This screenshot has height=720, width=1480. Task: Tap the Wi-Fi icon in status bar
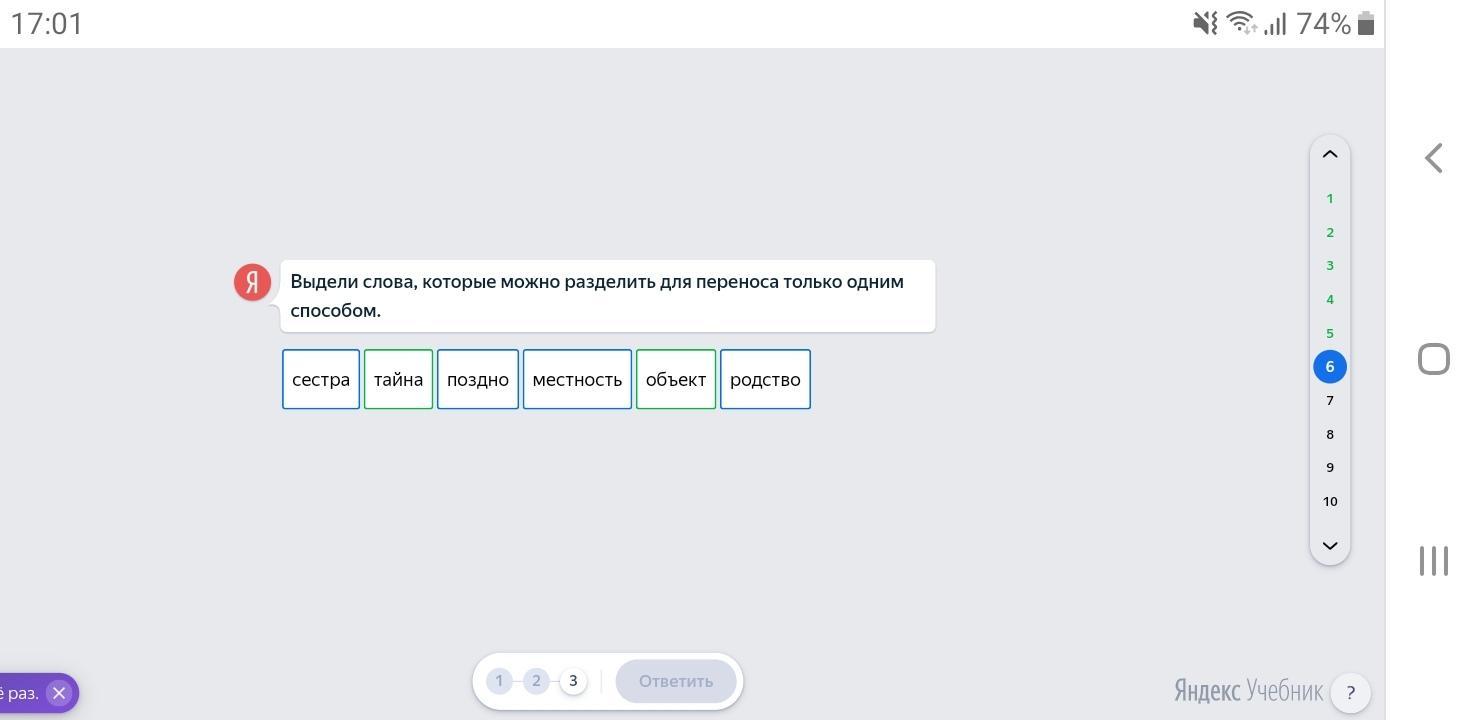pos(1242,23)
